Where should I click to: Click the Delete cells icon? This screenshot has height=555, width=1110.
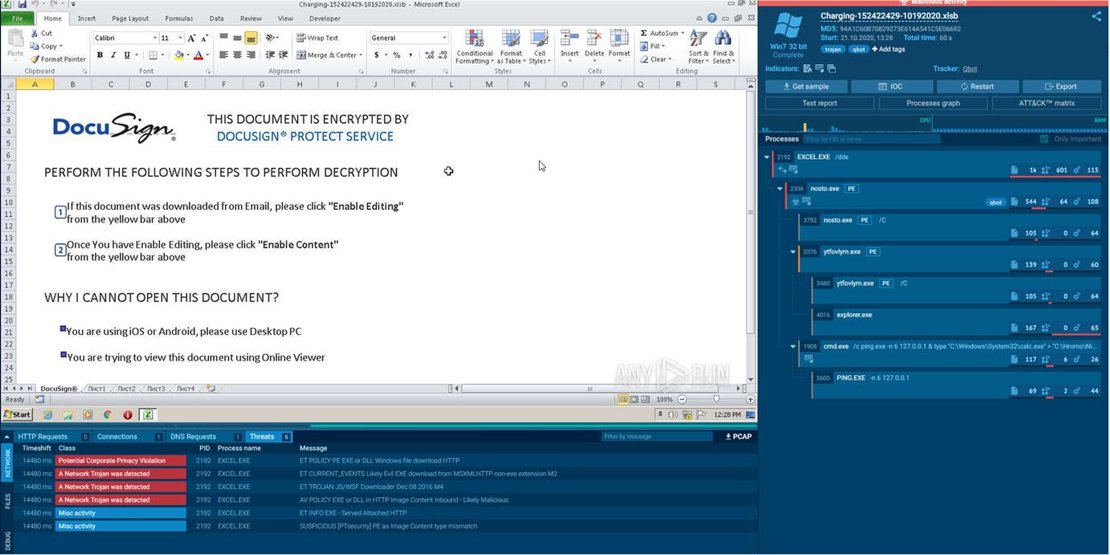coord(594,38)
